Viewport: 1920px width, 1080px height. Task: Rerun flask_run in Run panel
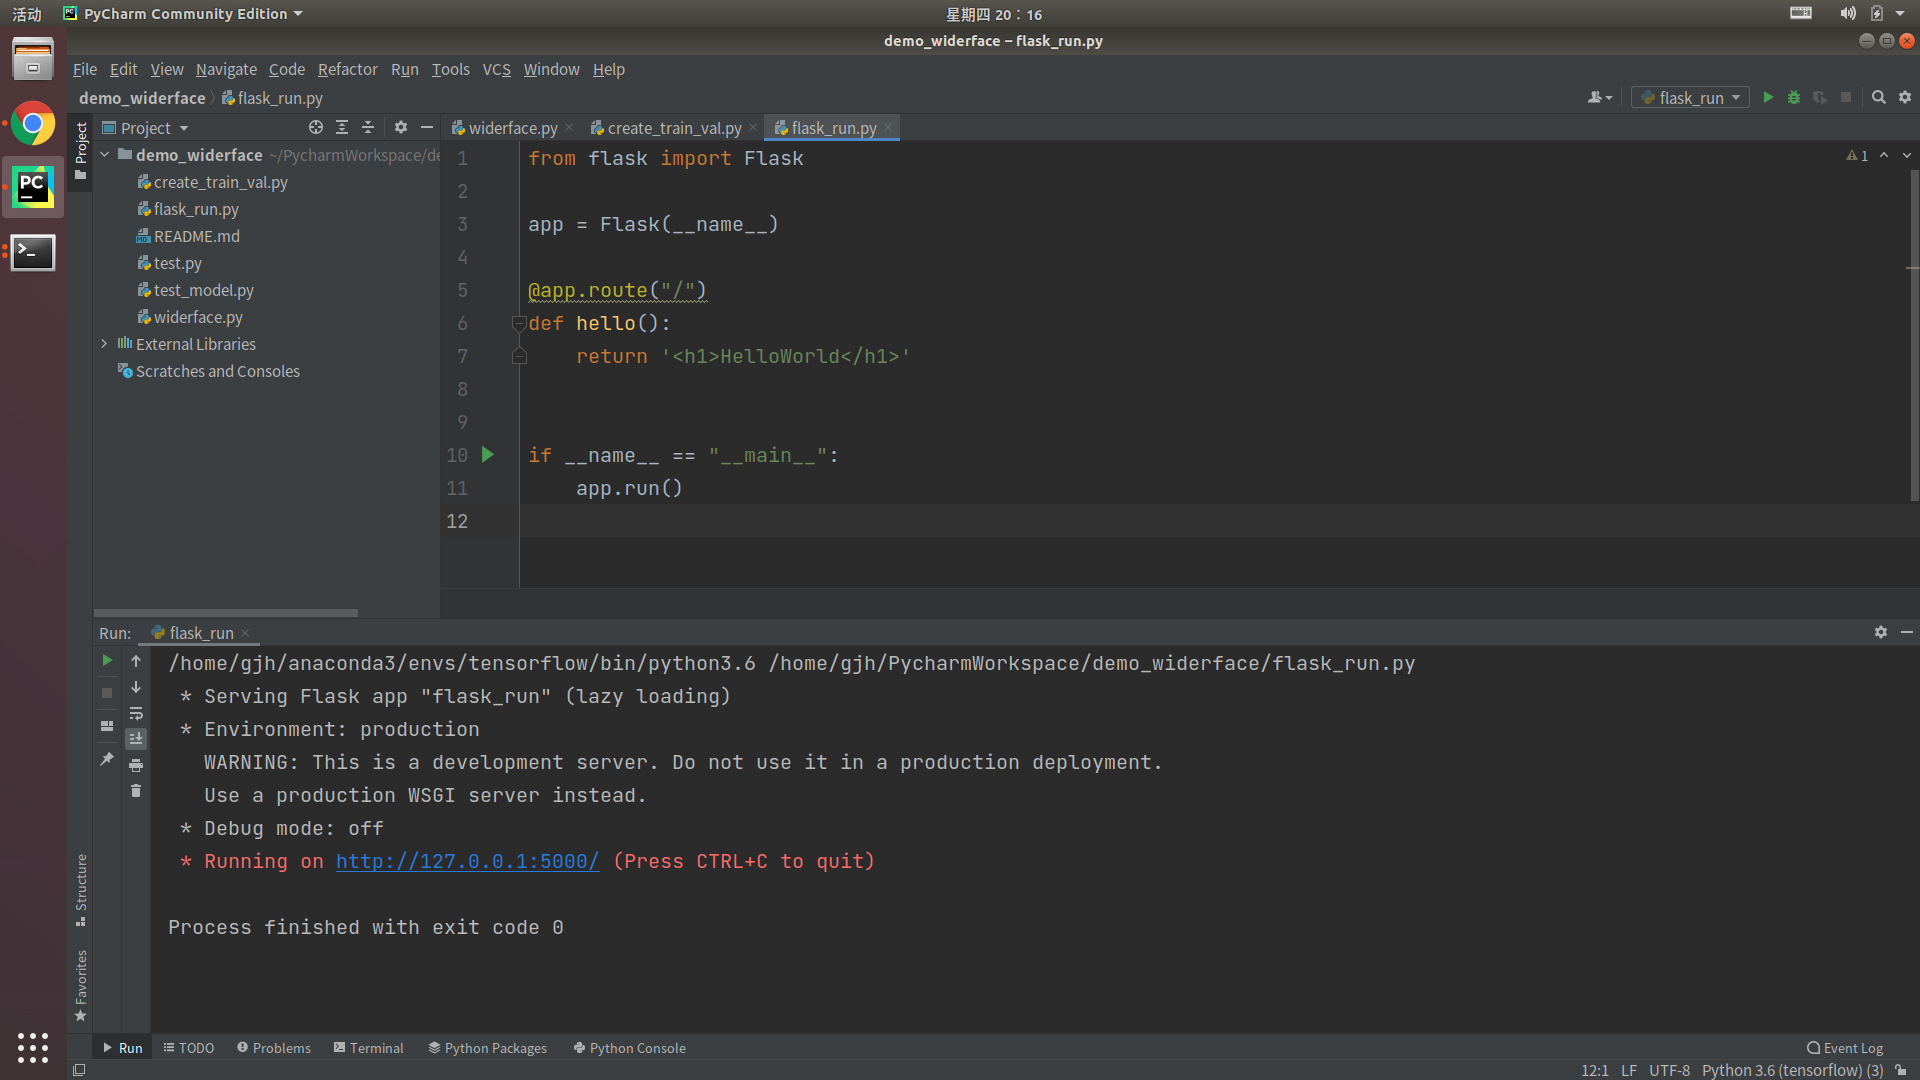click(x=107, y=660)
